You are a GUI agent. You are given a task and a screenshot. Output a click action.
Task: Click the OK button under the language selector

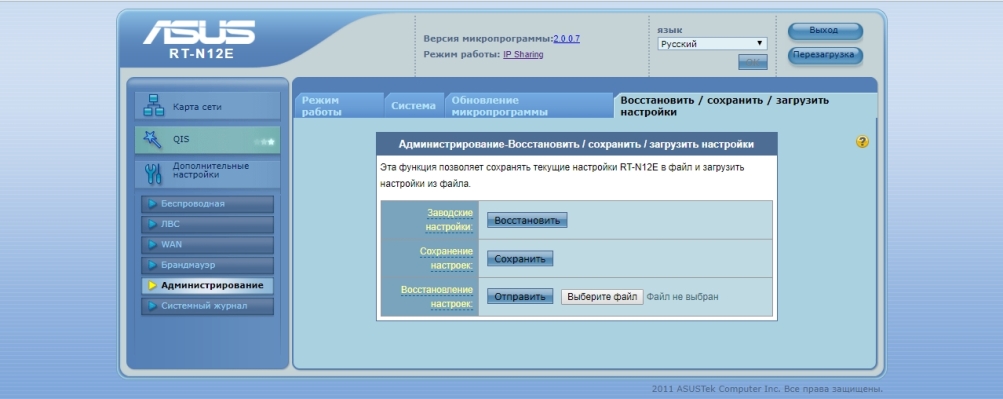753,62
